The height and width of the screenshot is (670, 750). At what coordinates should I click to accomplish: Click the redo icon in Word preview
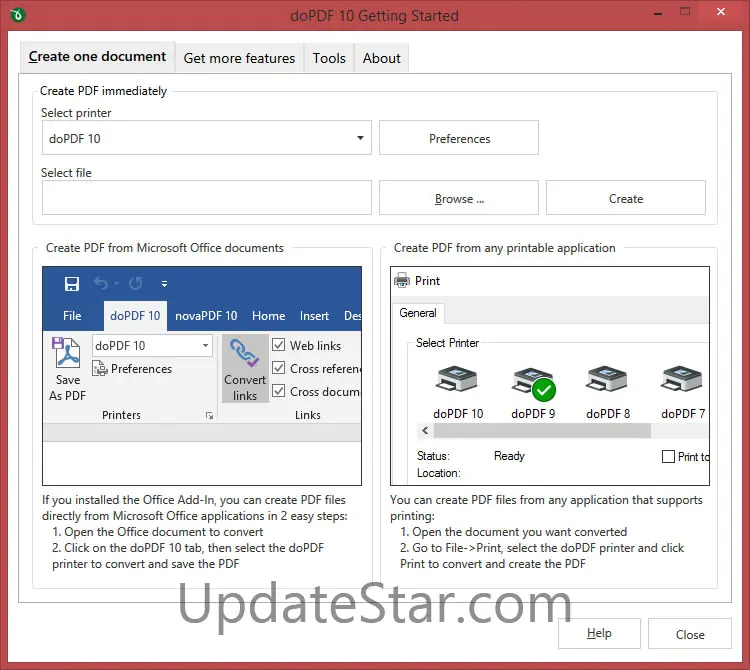click(x=136, y=284)
